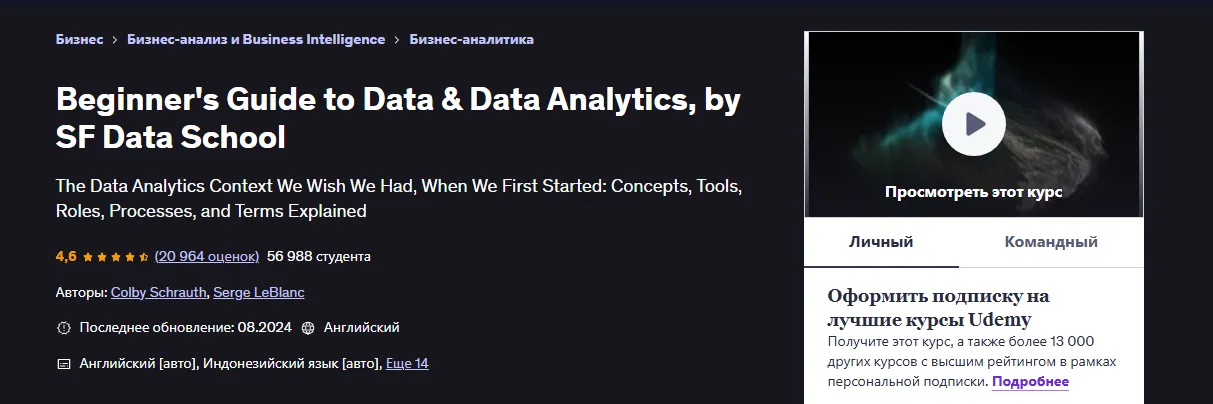The image size is (1213, 404).
Task: Open "Бизнес-анализ и Business Intelligence" breadcrumb
Action: coord(256,40)
